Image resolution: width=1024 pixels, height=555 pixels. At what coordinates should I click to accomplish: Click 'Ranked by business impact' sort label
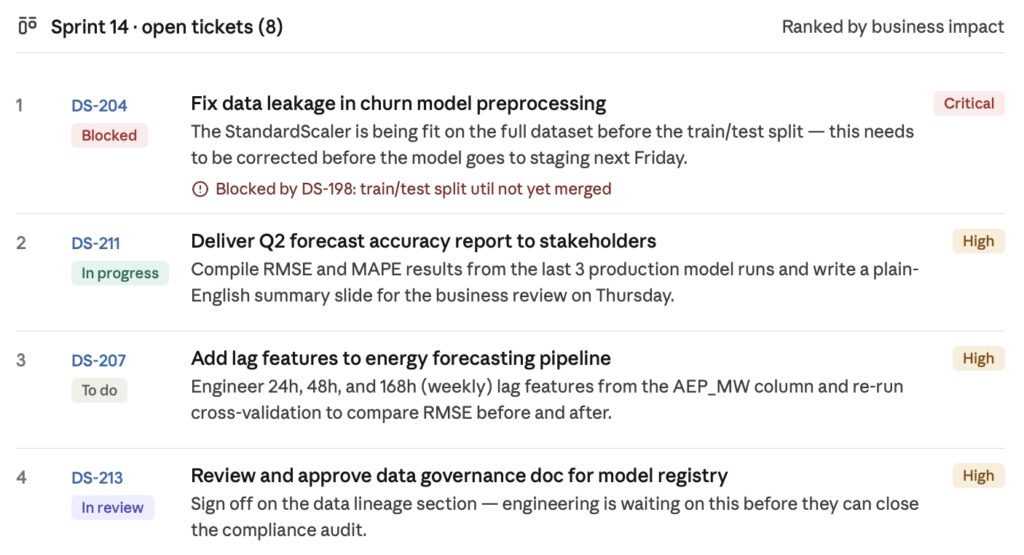[x=893, y=27]
